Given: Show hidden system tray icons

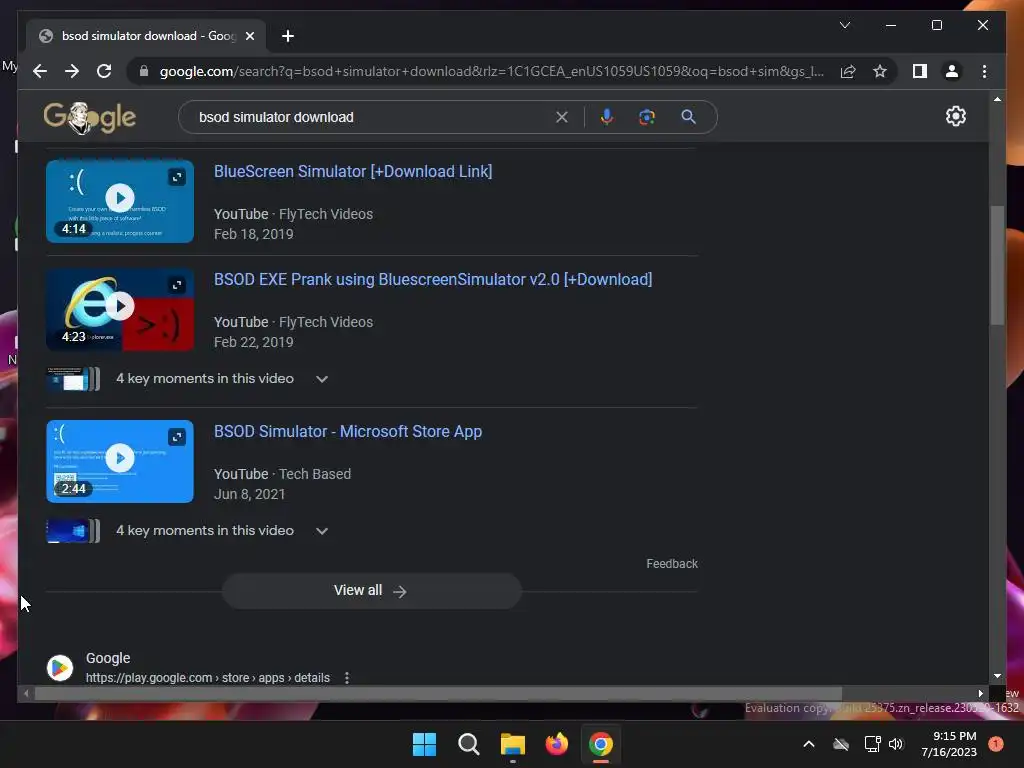Looking at the screenshot, I should click(808, 744).
